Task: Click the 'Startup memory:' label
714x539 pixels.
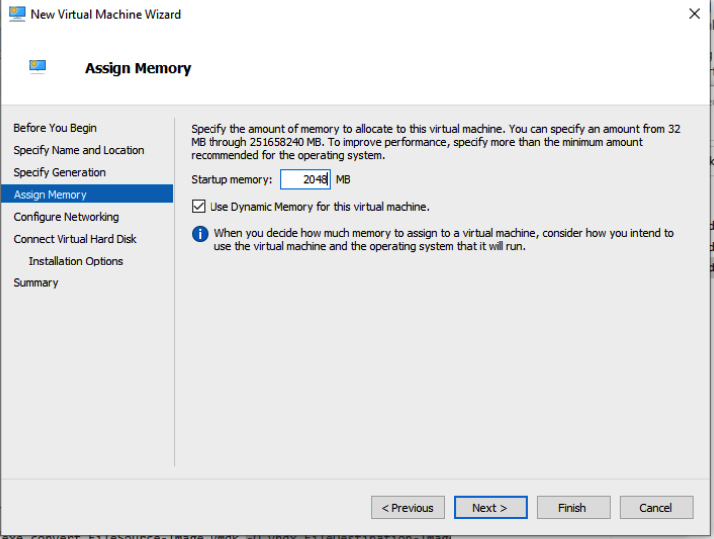Action: click(232, 180)
